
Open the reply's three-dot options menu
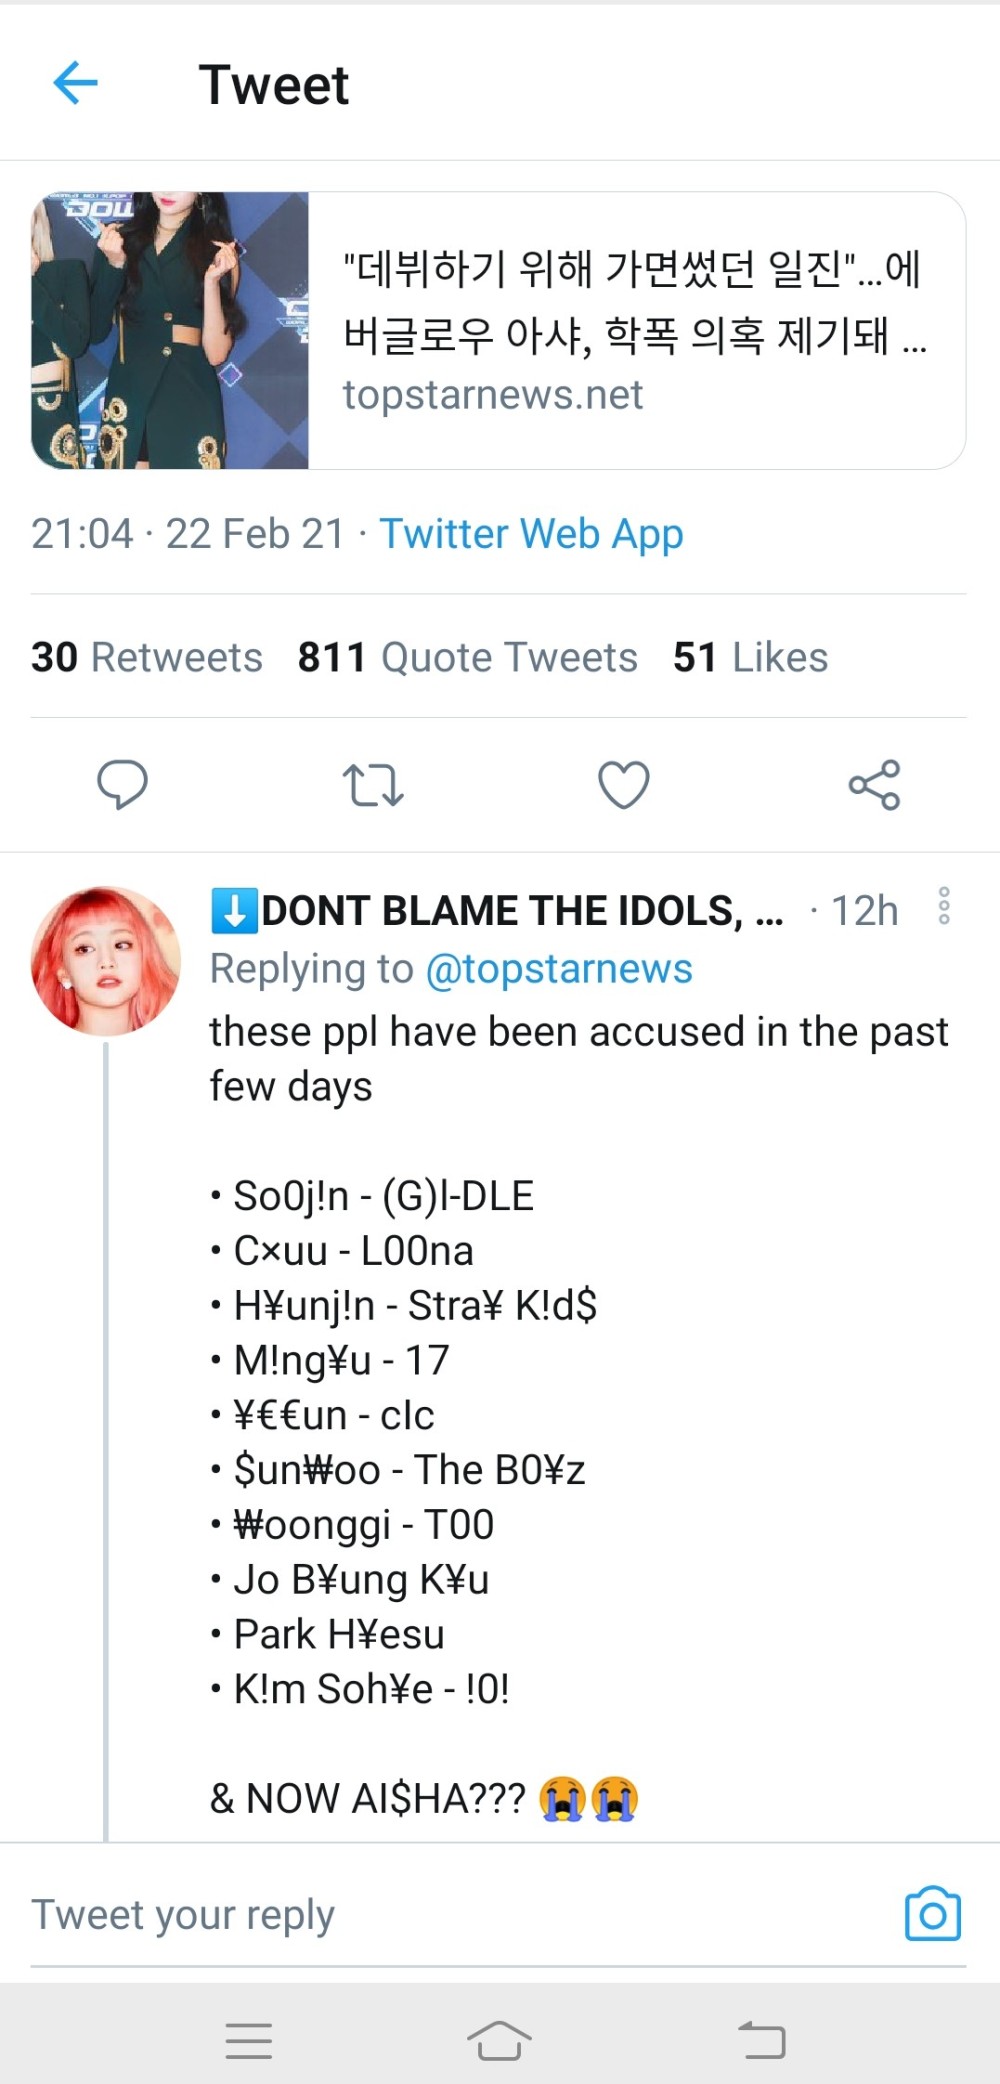(943, 906)
